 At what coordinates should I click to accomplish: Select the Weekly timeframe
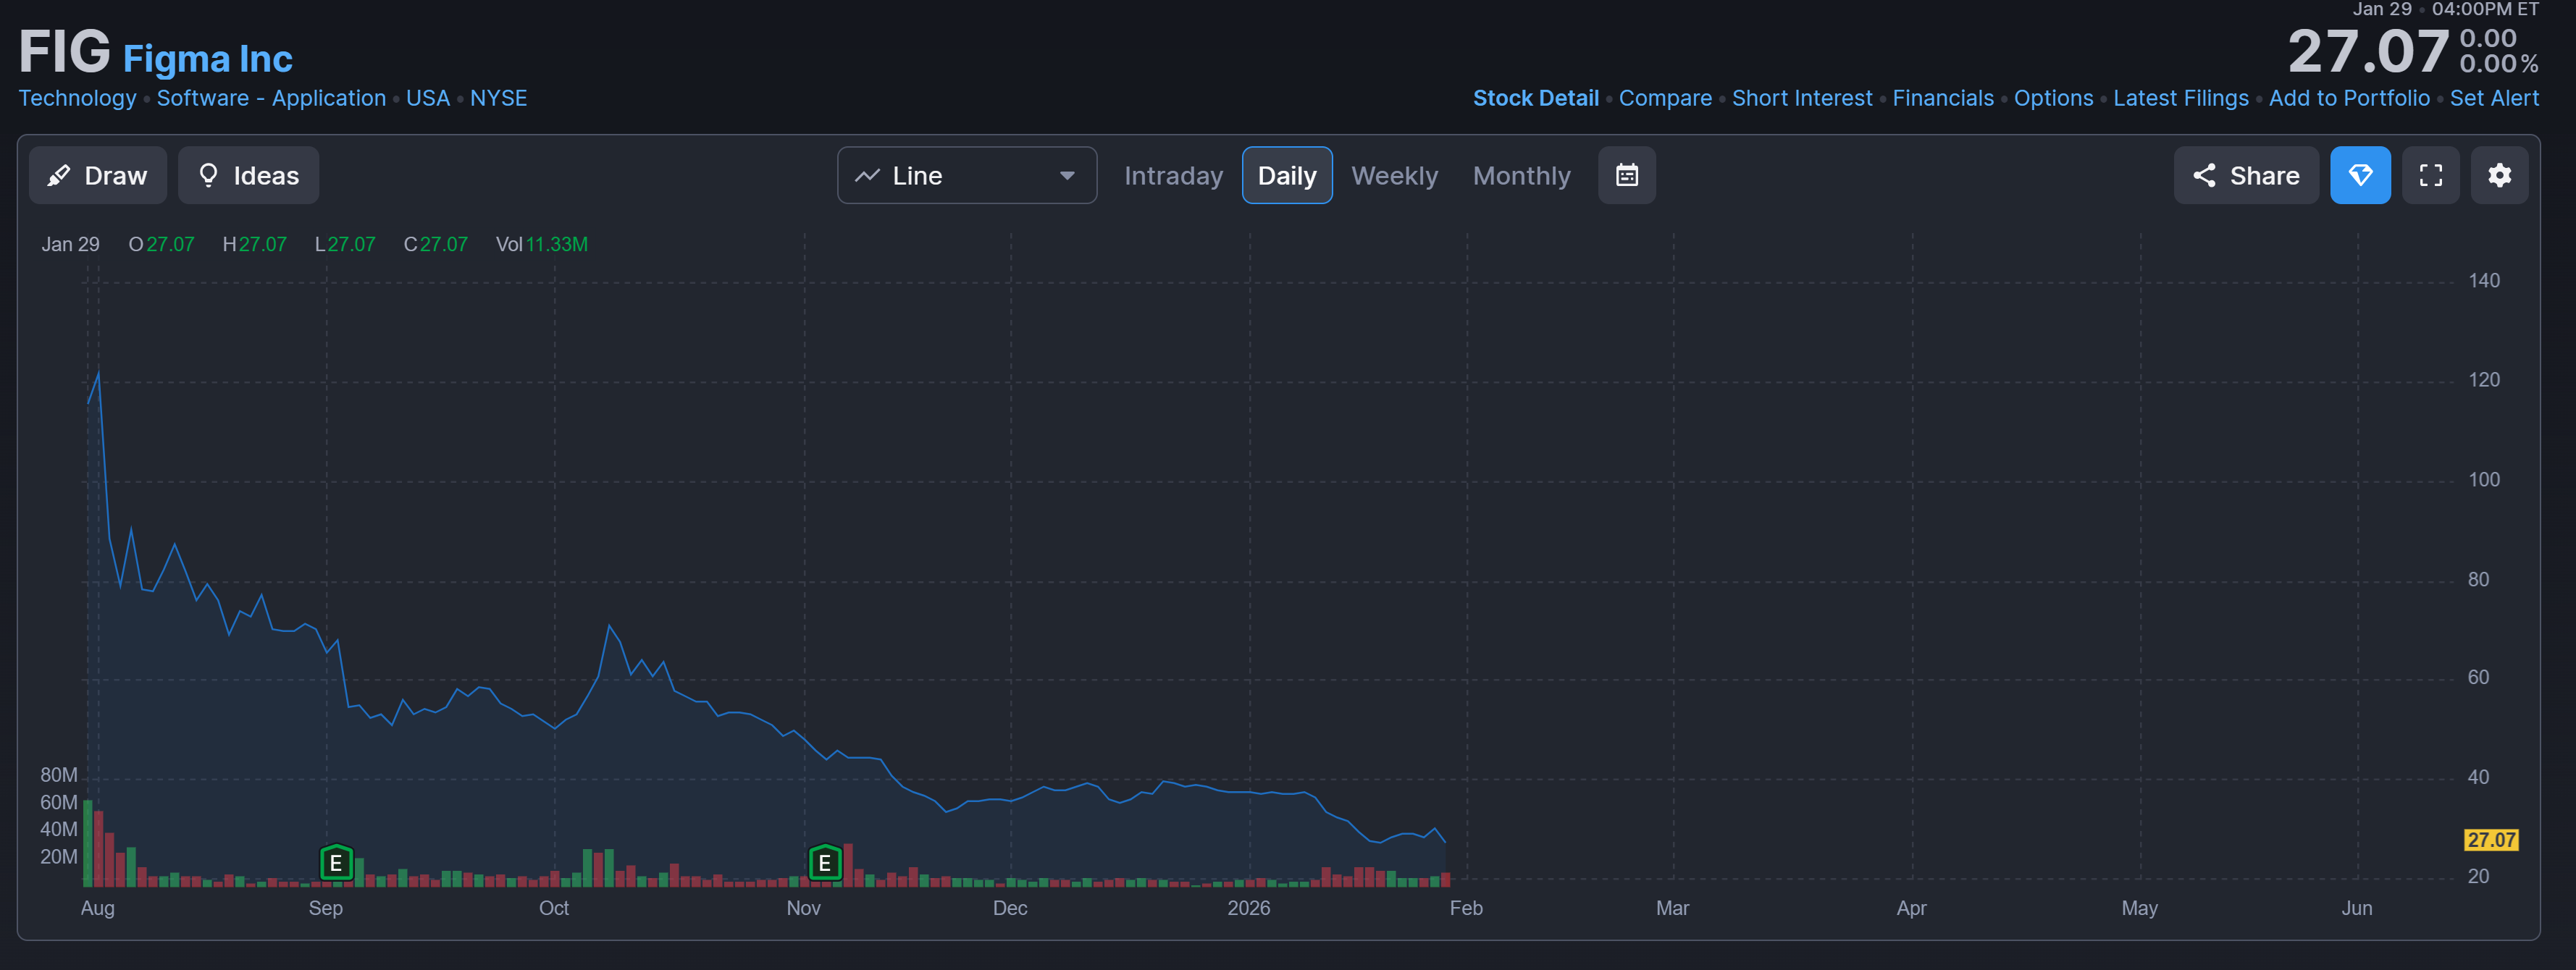point(1394,176)
